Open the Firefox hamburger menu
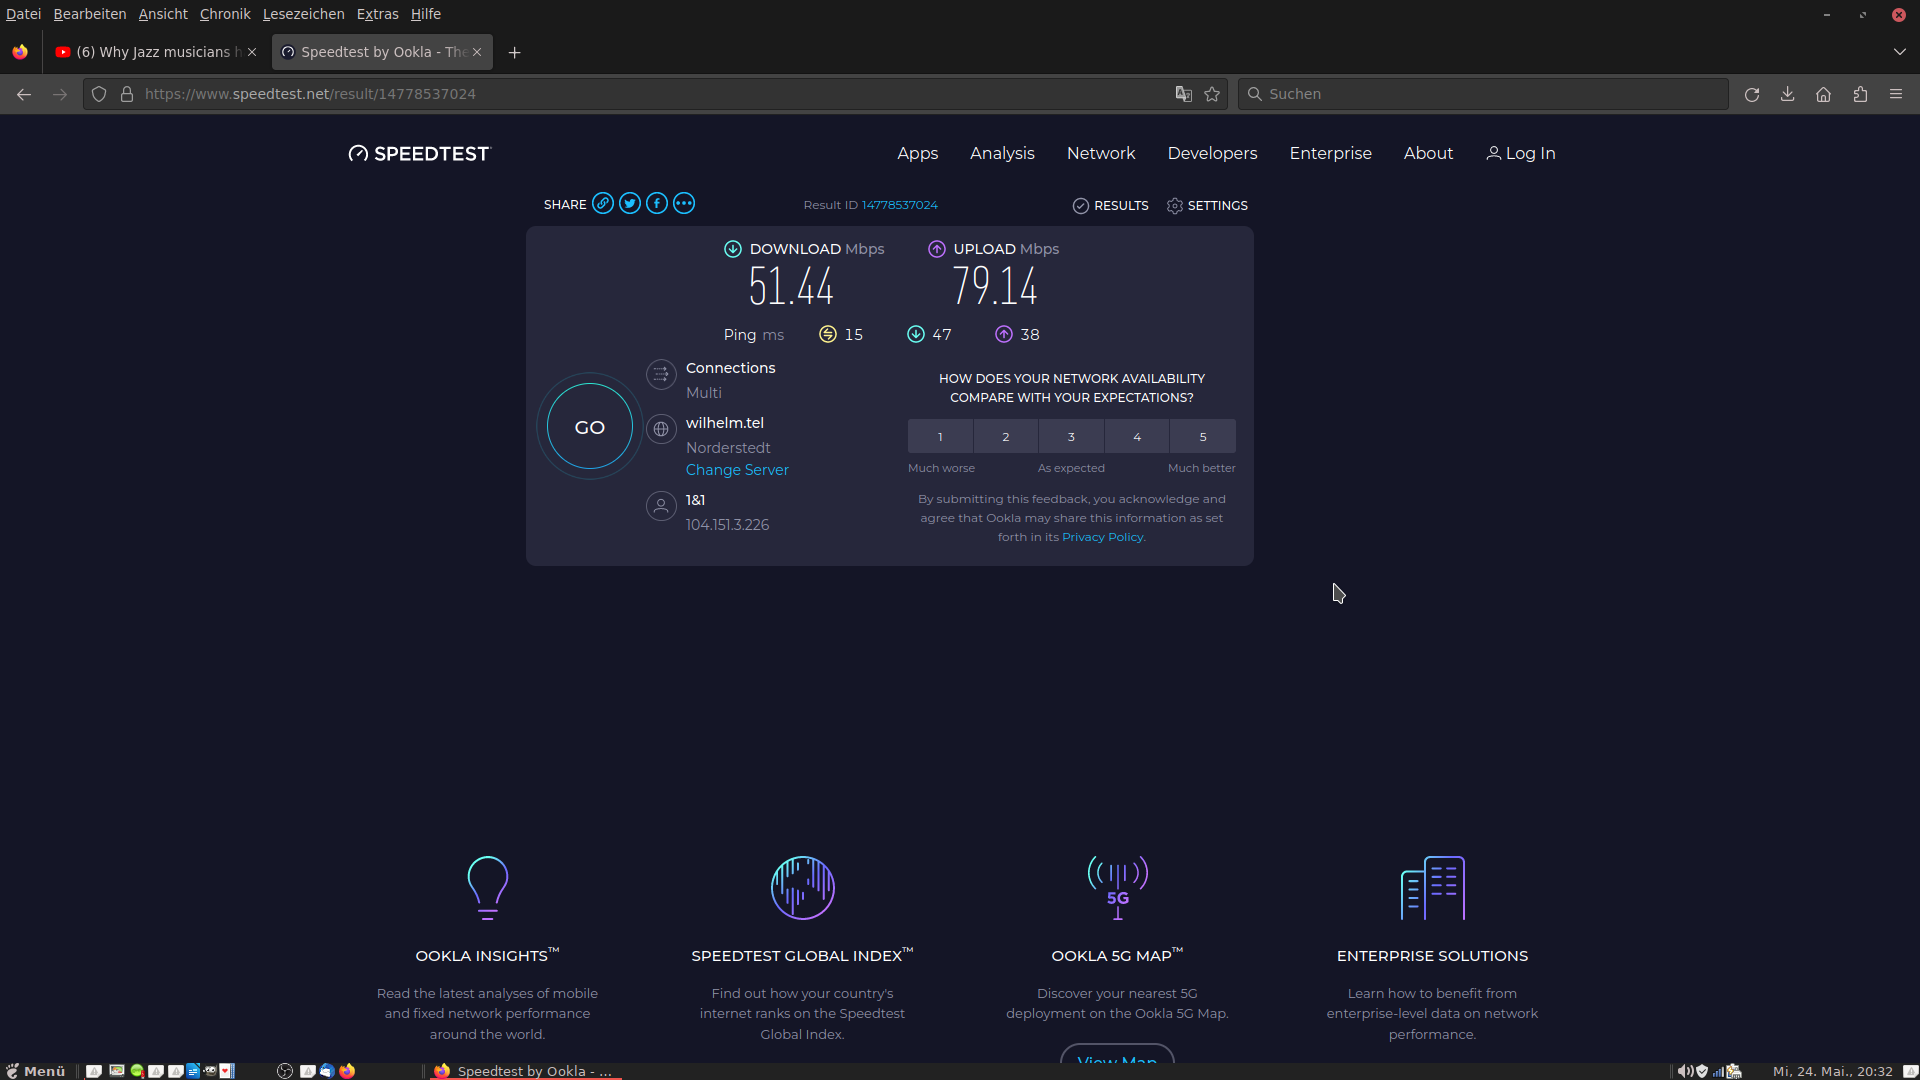The width and height of the screenshot is (1920, 1080). coord(1896,94)
